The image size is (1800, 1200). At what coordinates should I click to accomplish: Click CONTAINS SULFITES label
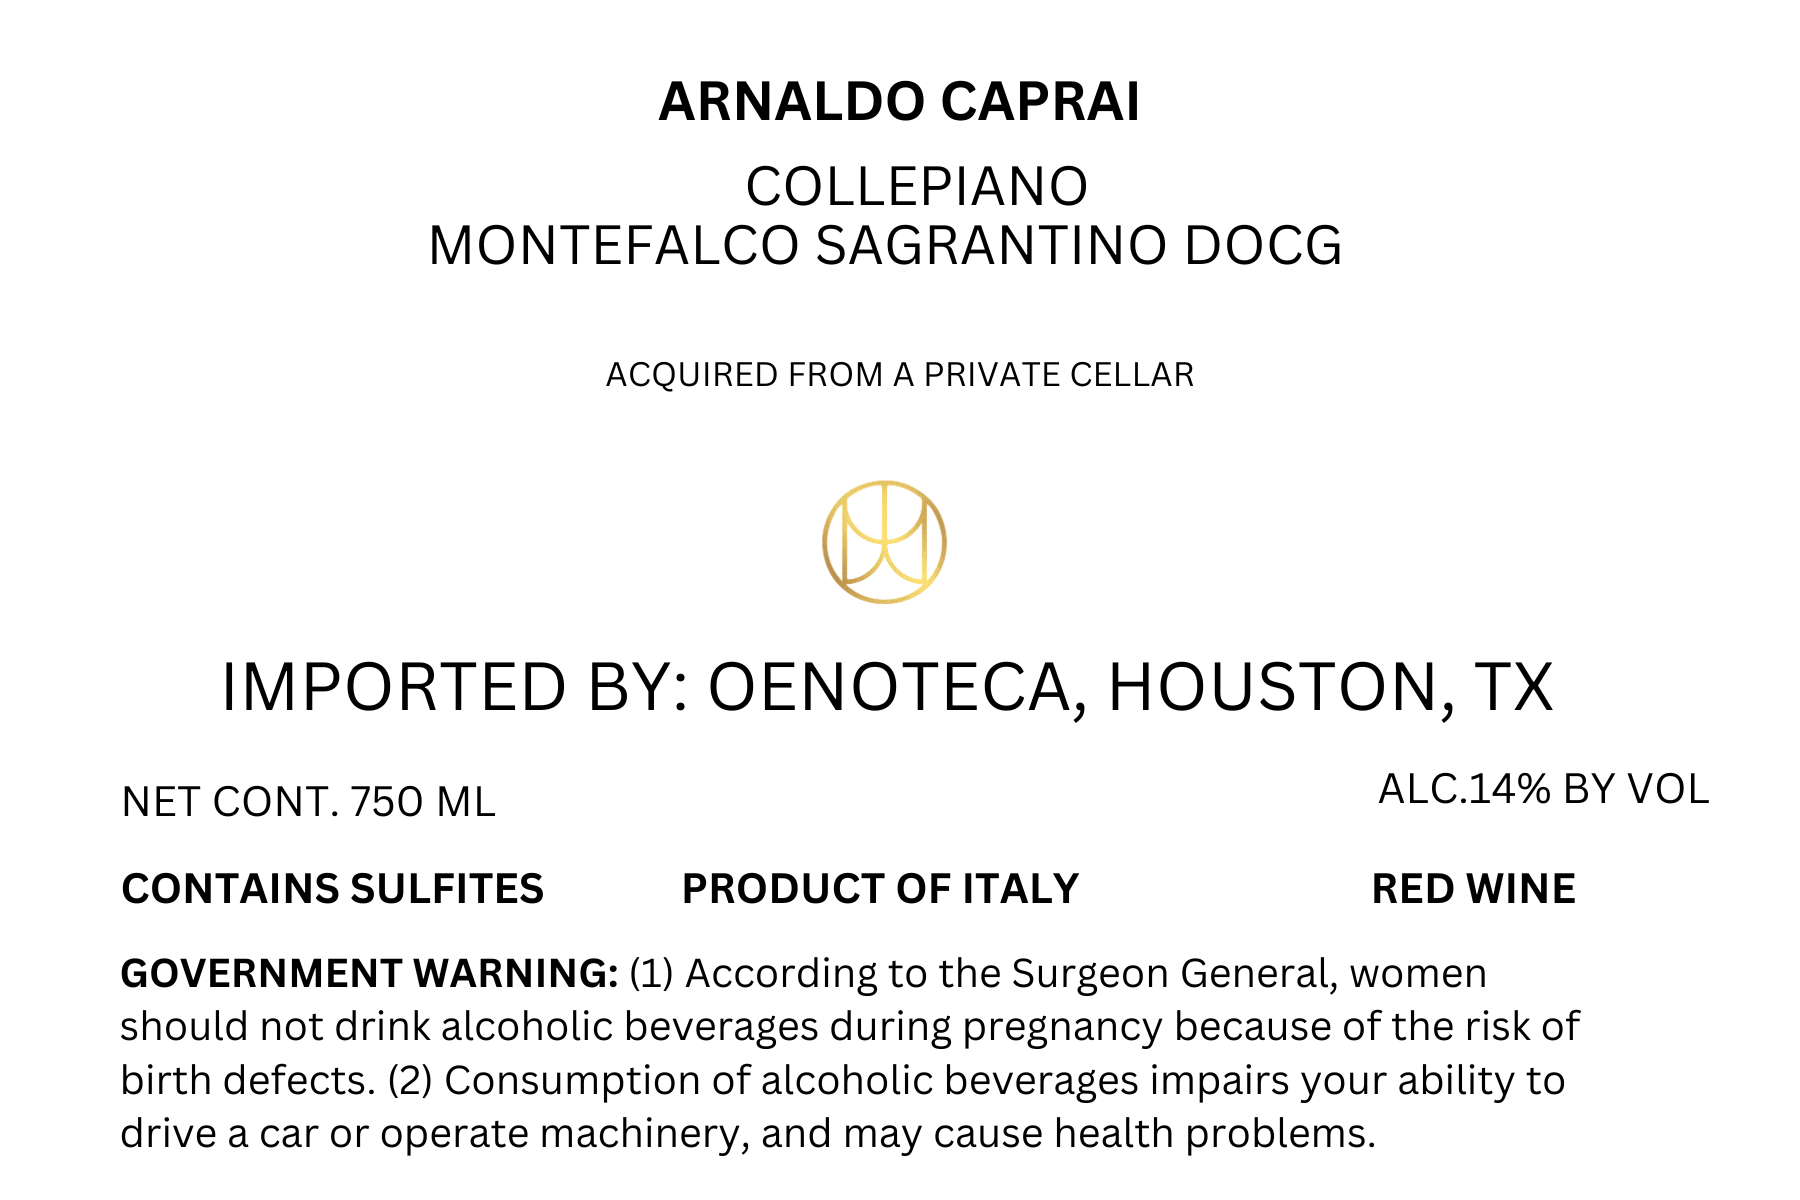click(332, 889)
